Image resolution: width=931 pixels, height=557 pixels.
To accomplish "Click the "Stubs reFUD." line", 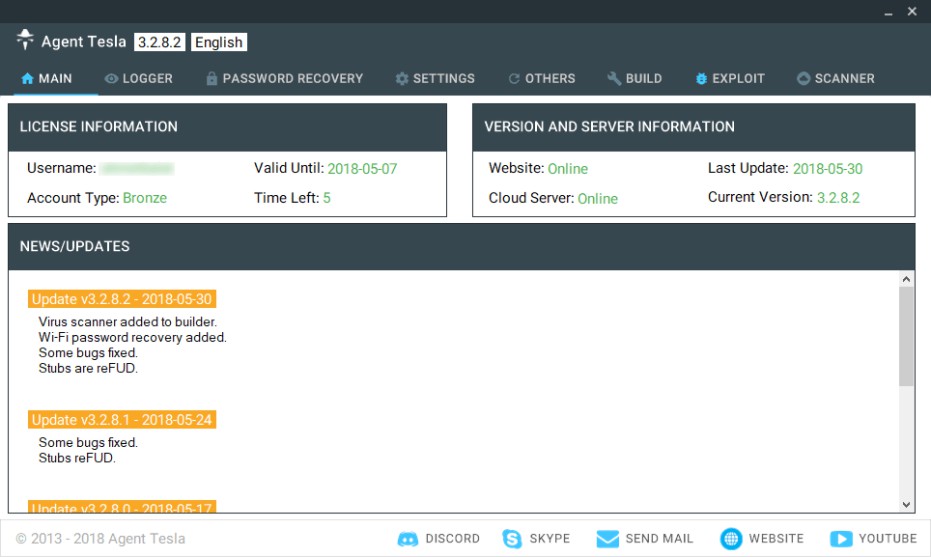I will click(77, 458).
